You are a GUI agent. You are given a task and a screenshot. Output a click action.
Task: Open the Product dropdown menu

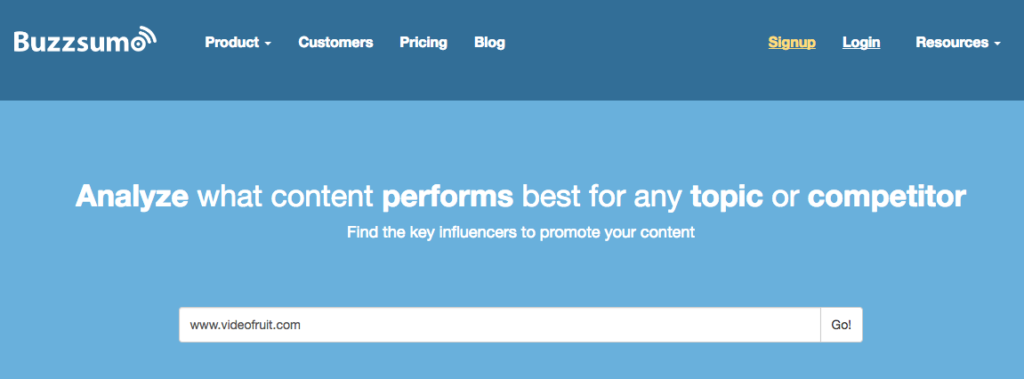238,42
